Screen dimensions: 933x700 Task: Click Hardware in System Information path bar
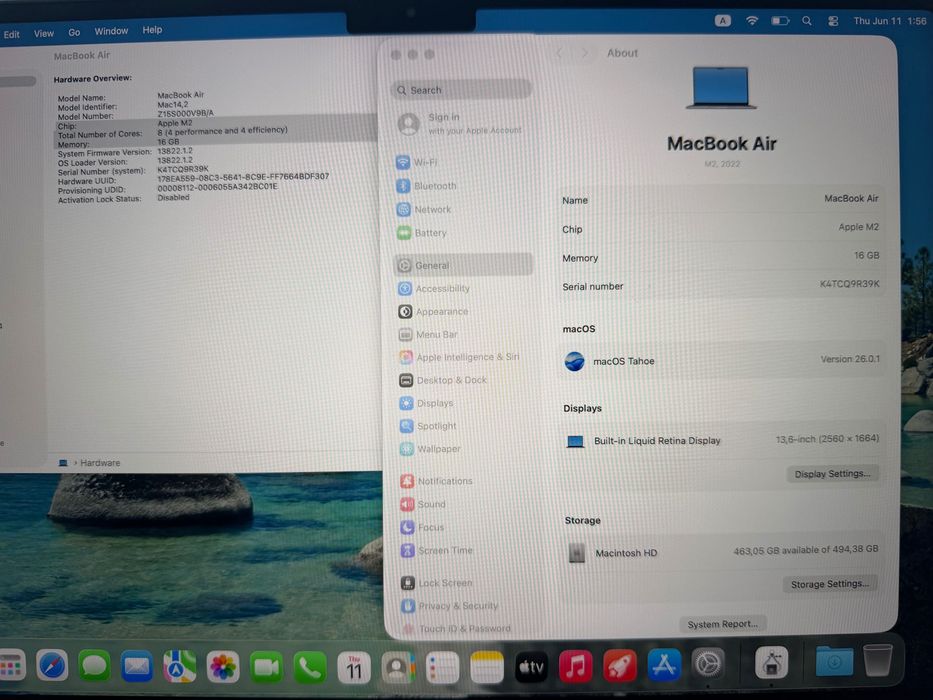100,462
